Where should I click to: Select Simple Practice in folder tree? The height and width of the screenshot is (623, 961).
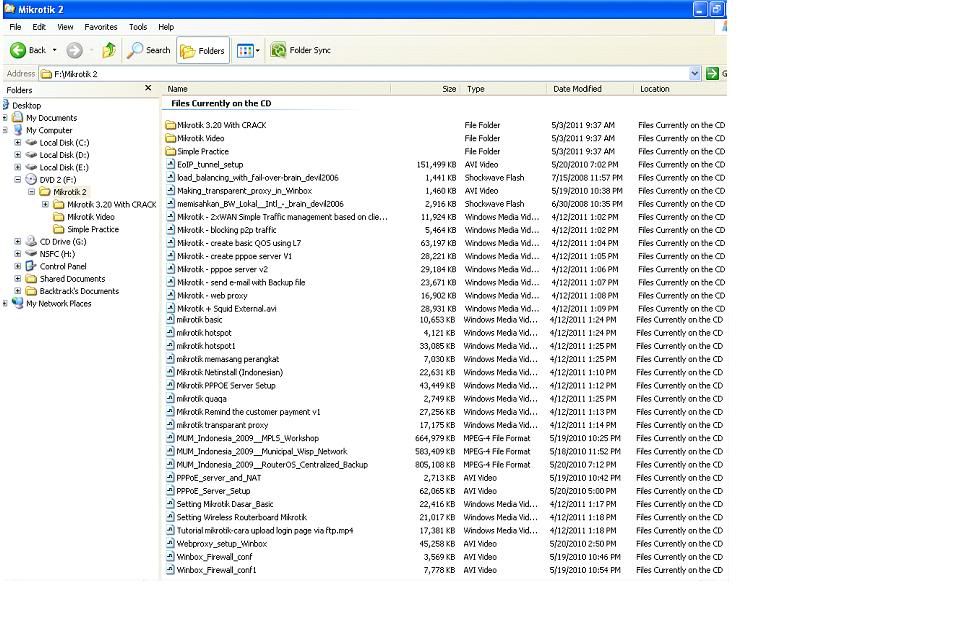[93, 229]
